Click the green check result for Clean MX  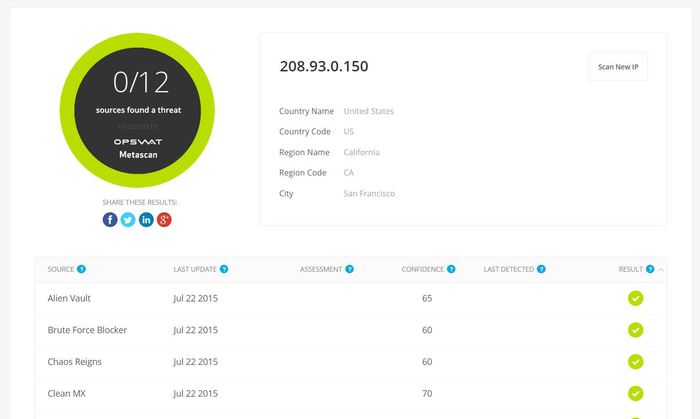point(635,393)
